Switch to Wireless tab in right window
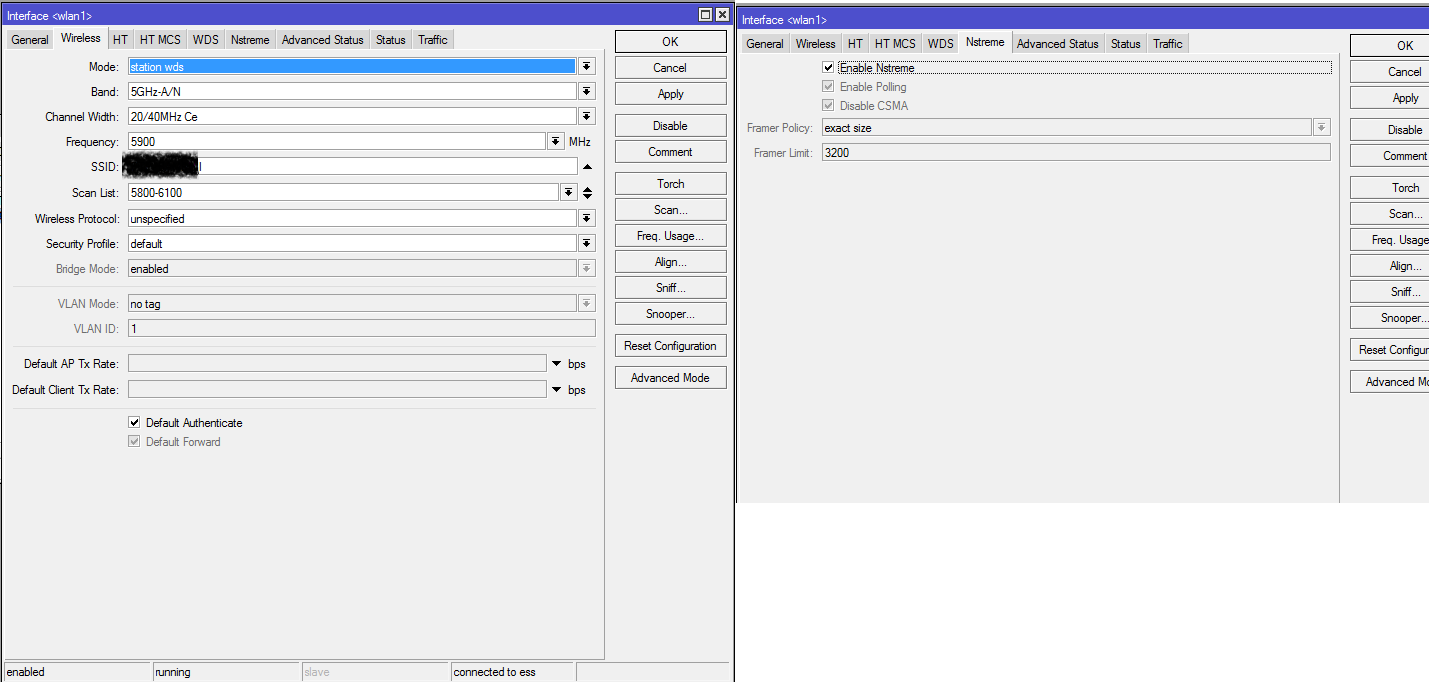 point(815,44)
